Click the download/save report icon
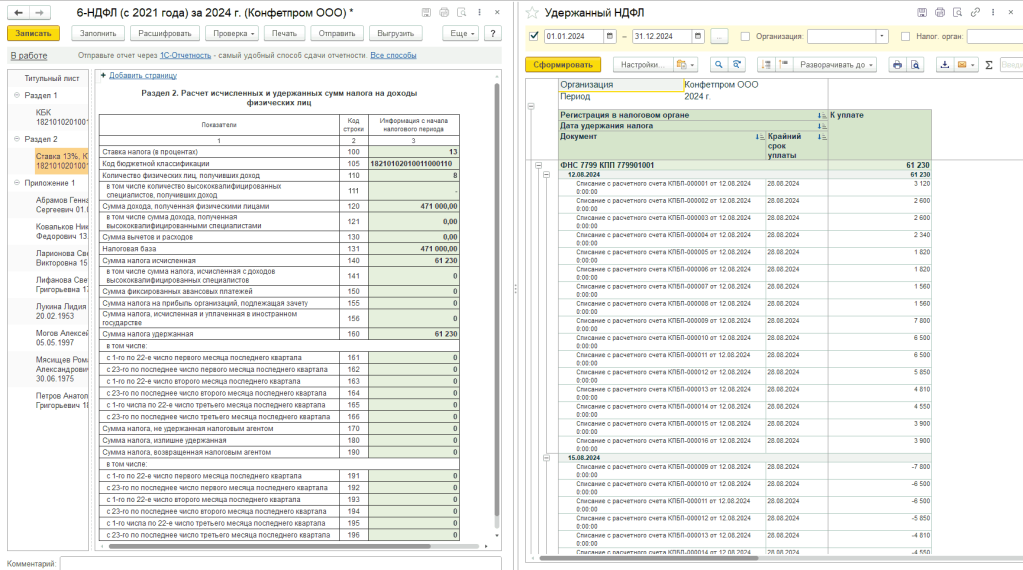The width and height of the screenshot is (1023, 570). [x=945, y=65]
